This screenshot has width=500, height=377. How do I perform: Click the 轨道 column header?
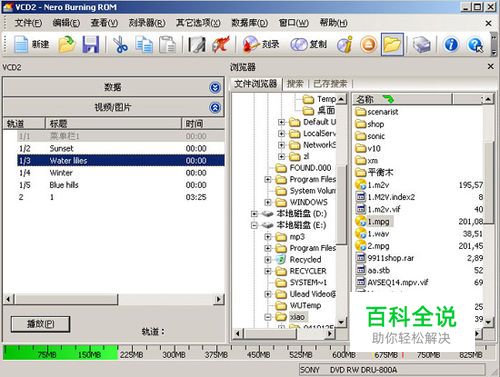(24, 124)
